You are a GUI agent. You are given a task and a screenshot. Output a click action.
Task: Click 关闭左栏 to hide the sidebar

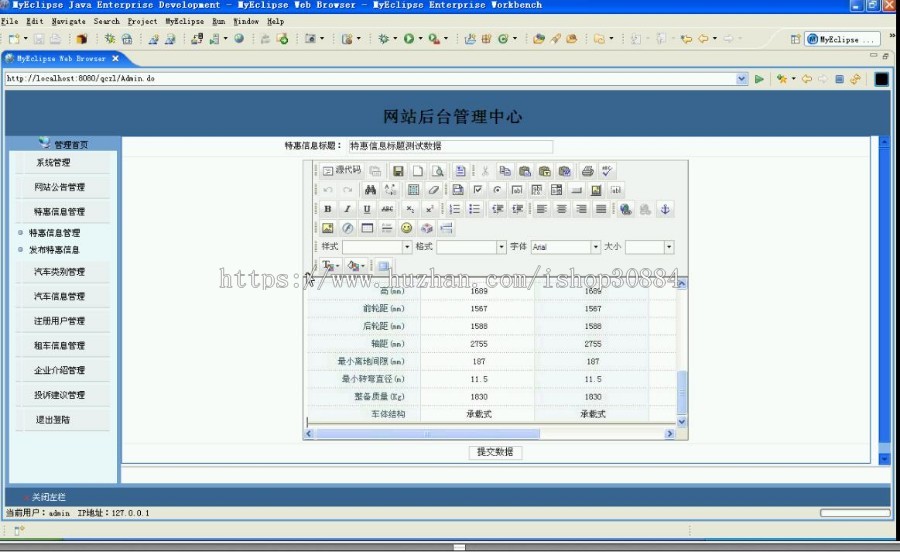coord(48,497)
